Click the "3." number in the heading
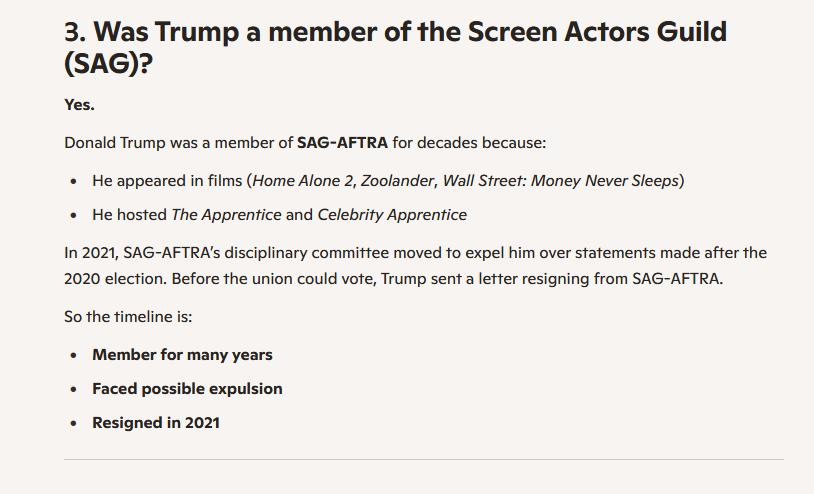This screenshot has width=814, height=494. (76, 32)
